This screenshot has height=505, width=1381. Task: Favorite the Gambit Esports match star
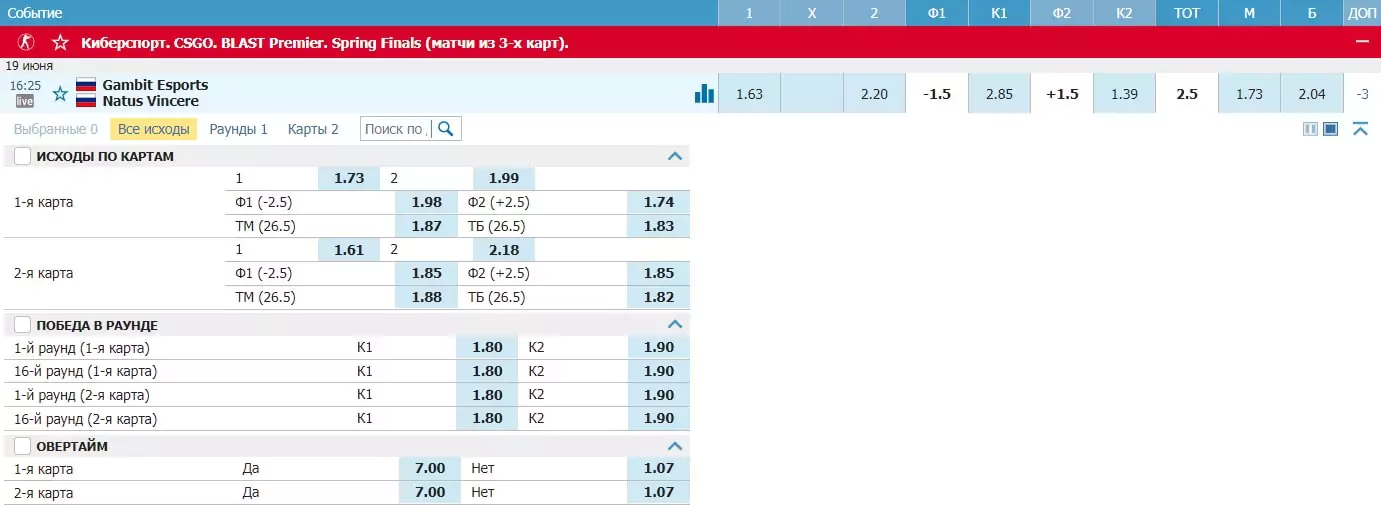coord(60,94)
